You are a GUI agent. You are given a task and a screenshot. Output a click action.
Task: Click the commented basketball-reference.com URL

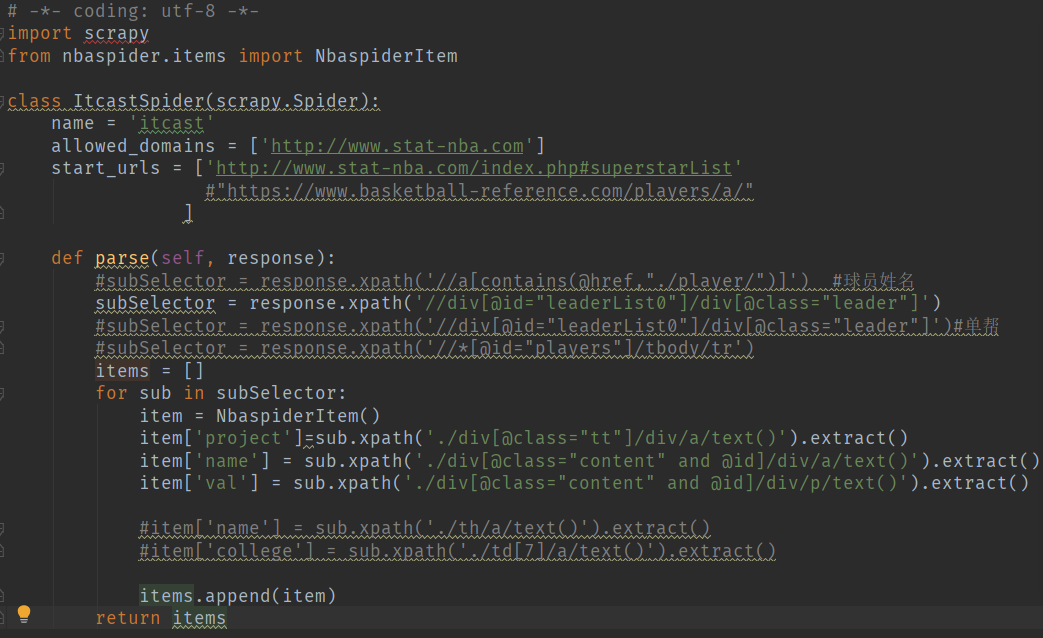point(478,191)
